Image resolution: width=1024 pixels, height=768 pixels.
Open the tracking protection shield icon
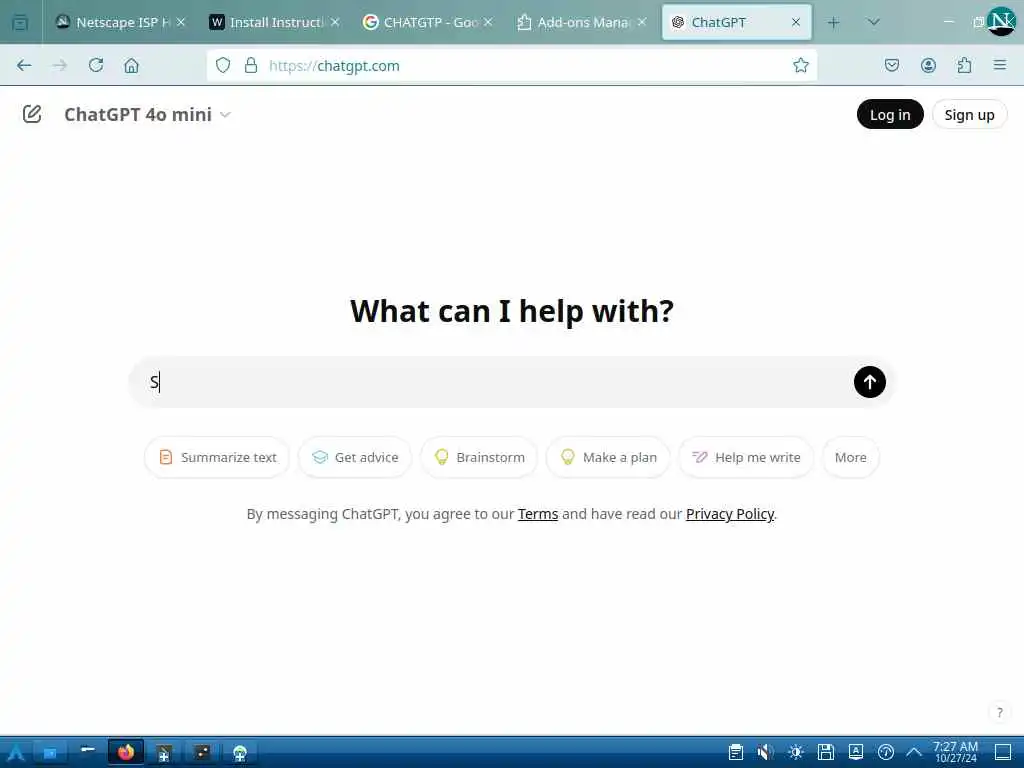pyautogui.click(x=223, y=65)
